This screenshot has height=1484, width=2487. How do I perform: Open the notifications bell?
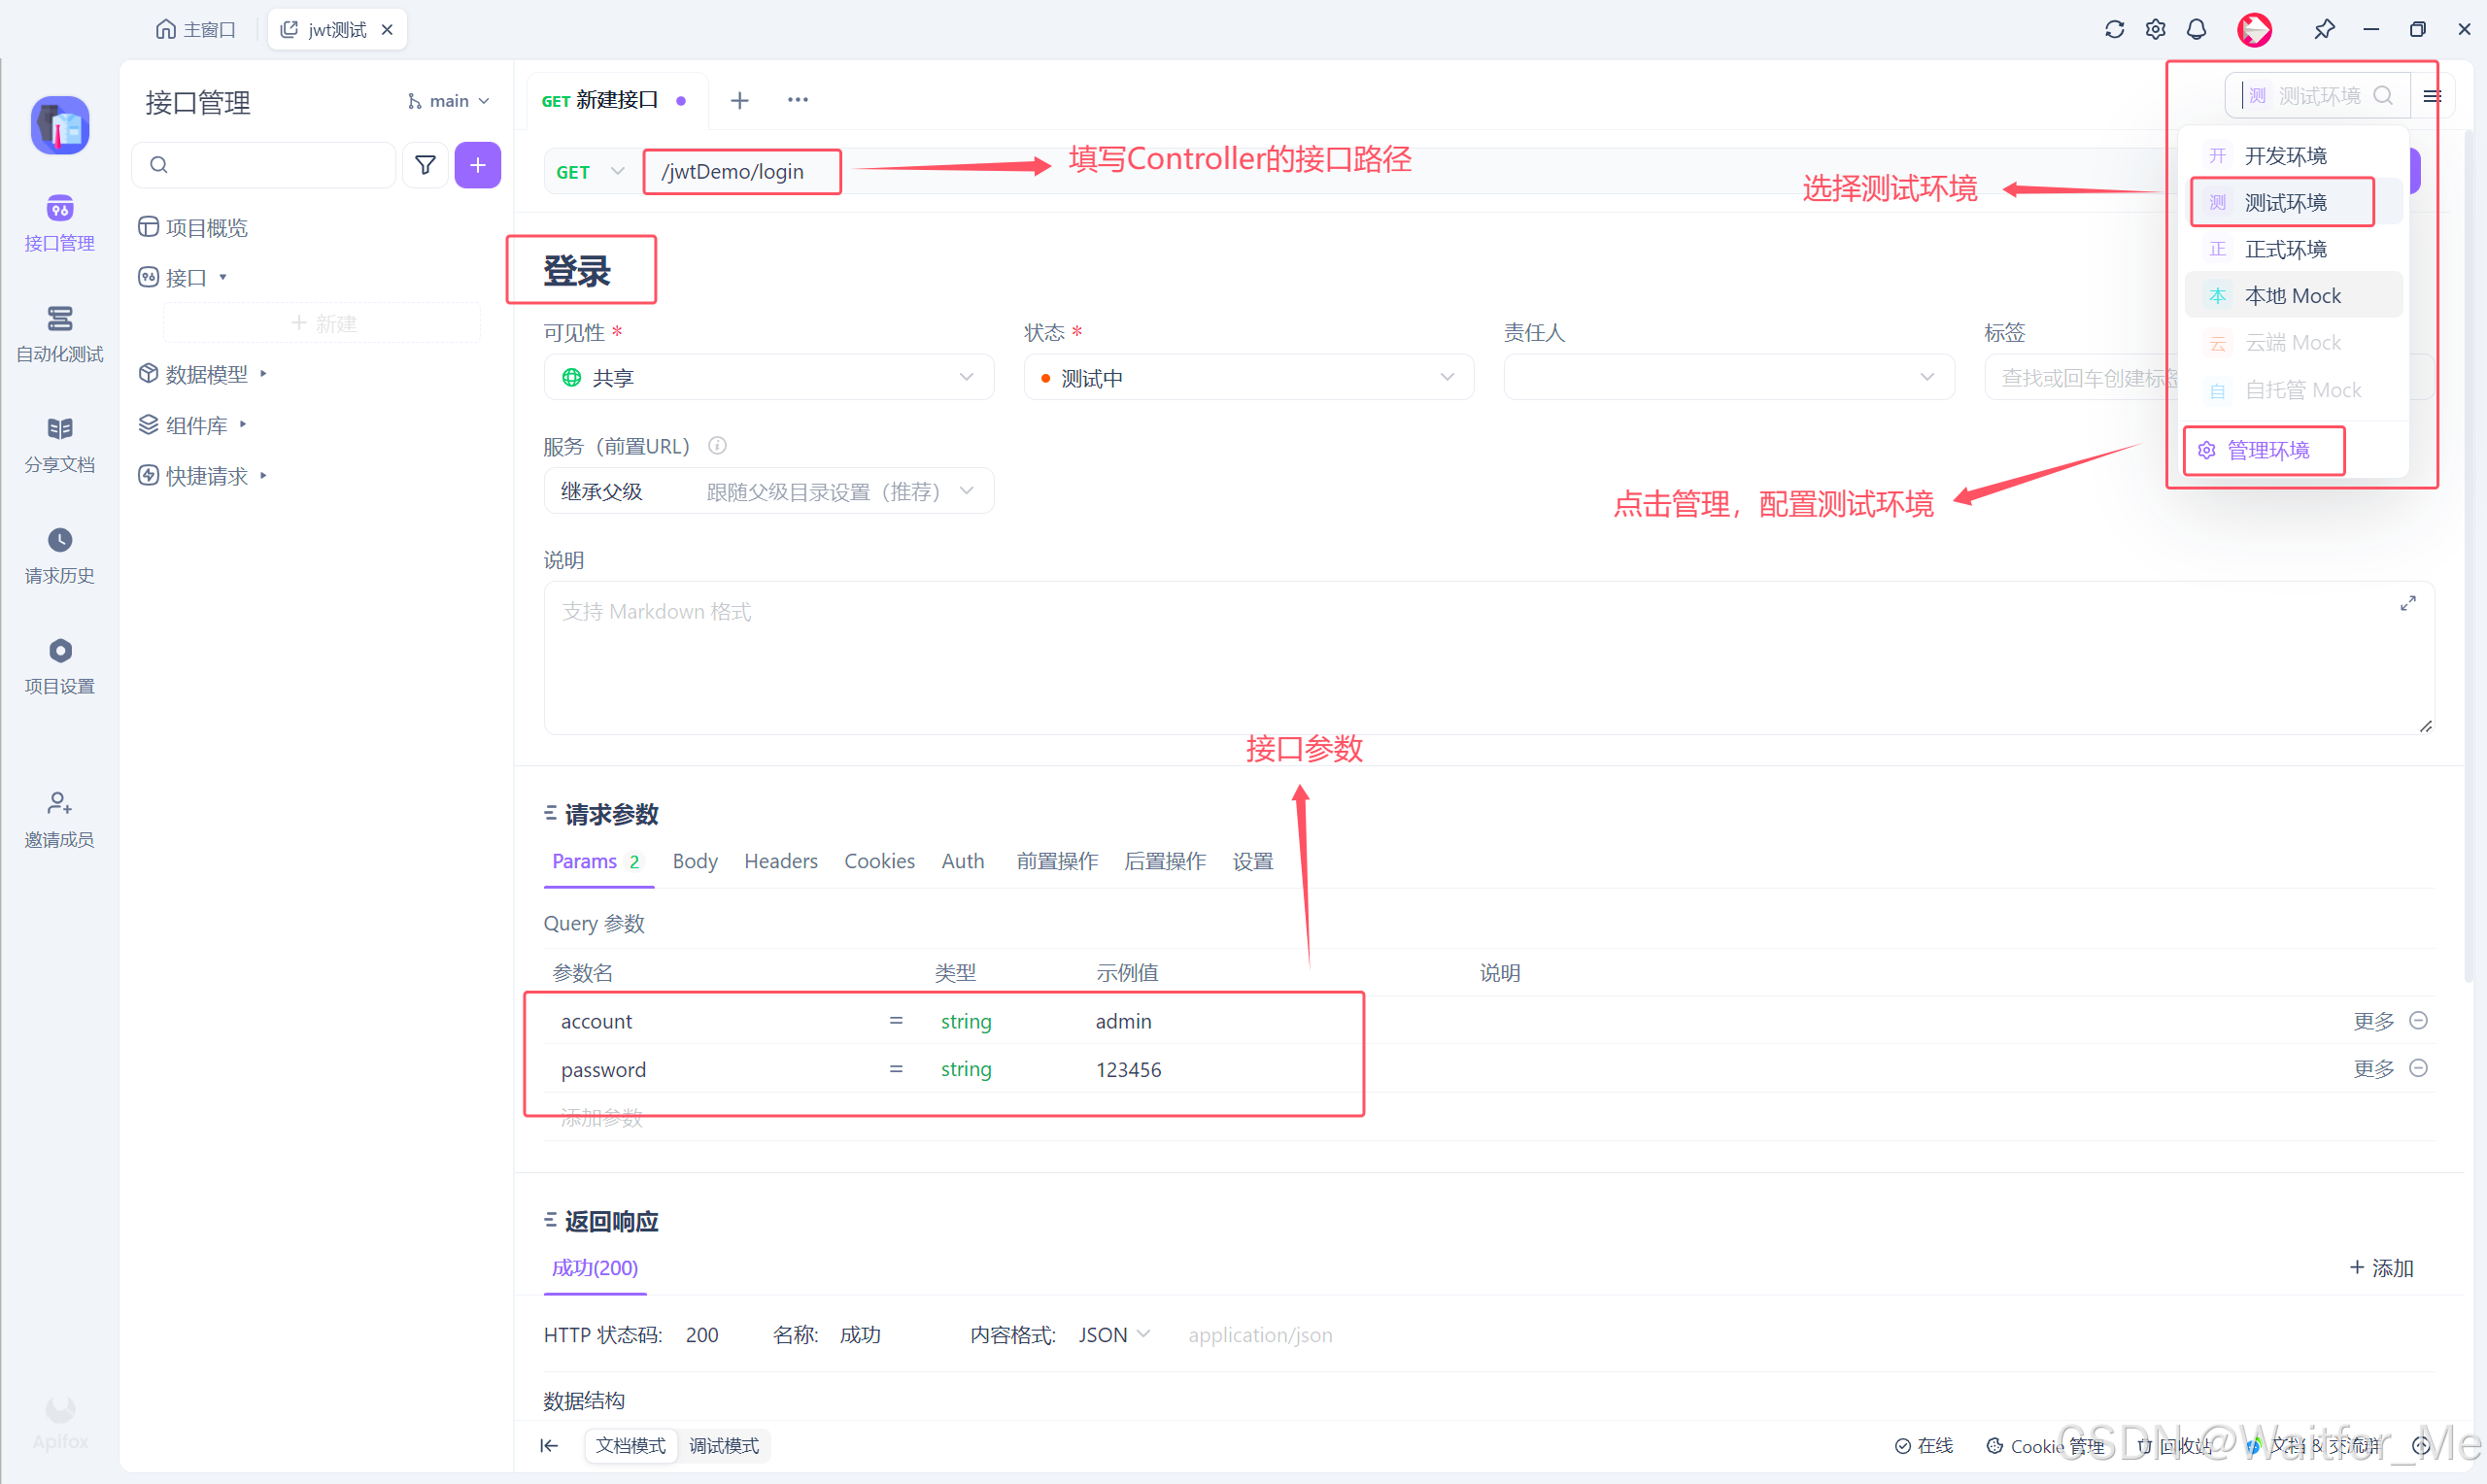point(2196,29)
